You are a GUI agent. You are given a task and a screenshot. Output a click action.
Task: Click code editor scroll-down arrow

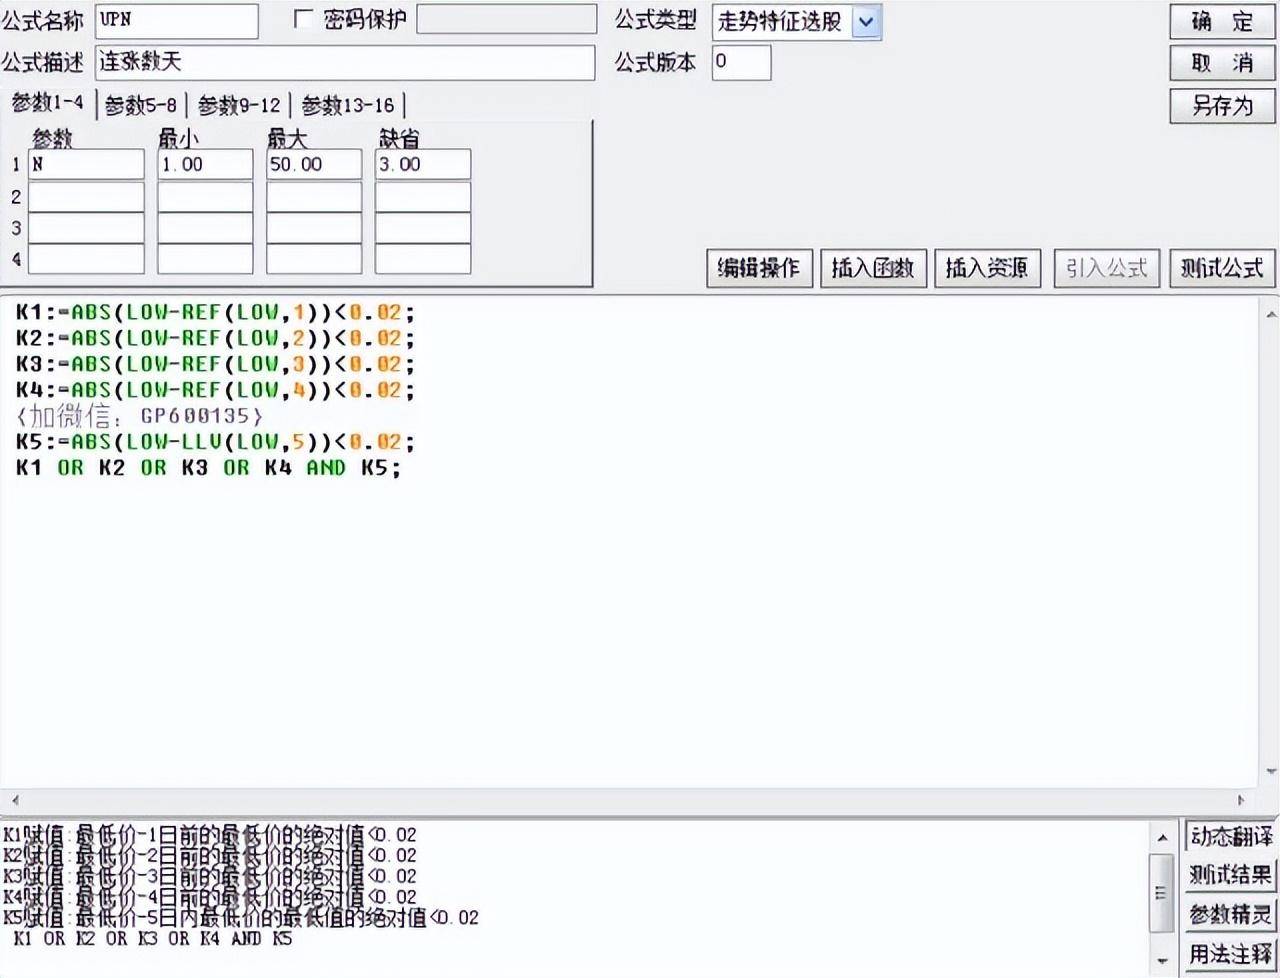pos(1271,772)
